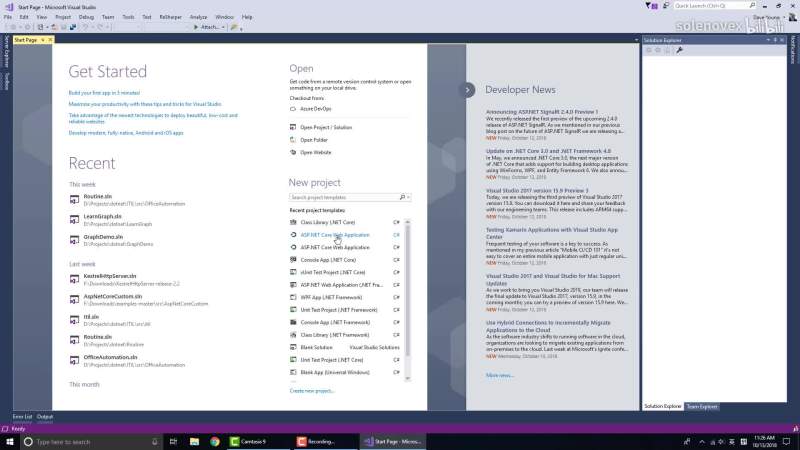Open the ReSharper menu
This screenshot has height=450, width=800.
(x=170, y=17)
